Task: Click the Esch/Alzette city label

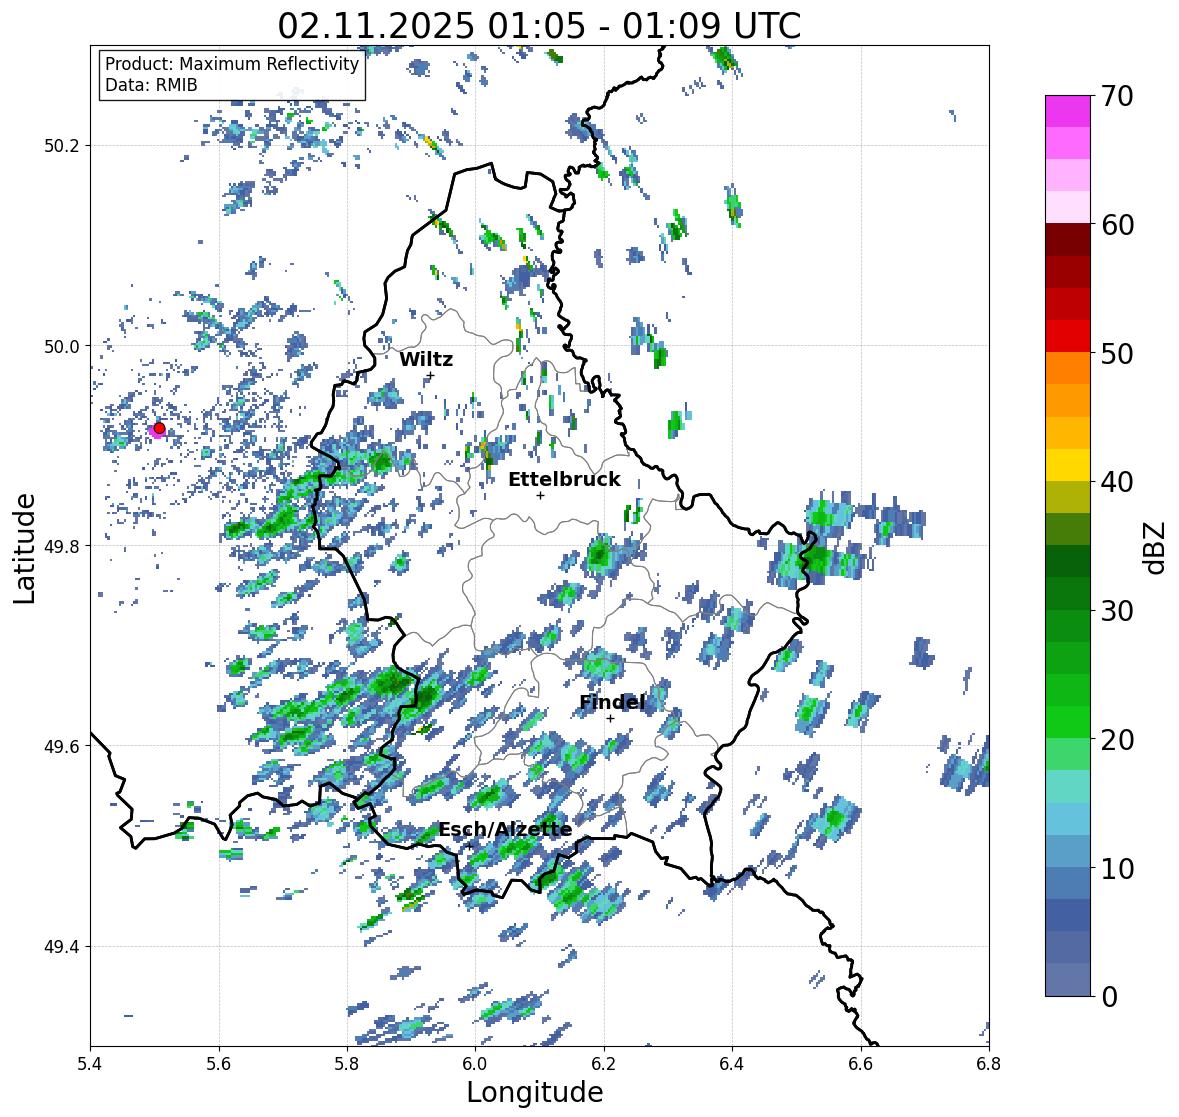Action: [505, 829]
